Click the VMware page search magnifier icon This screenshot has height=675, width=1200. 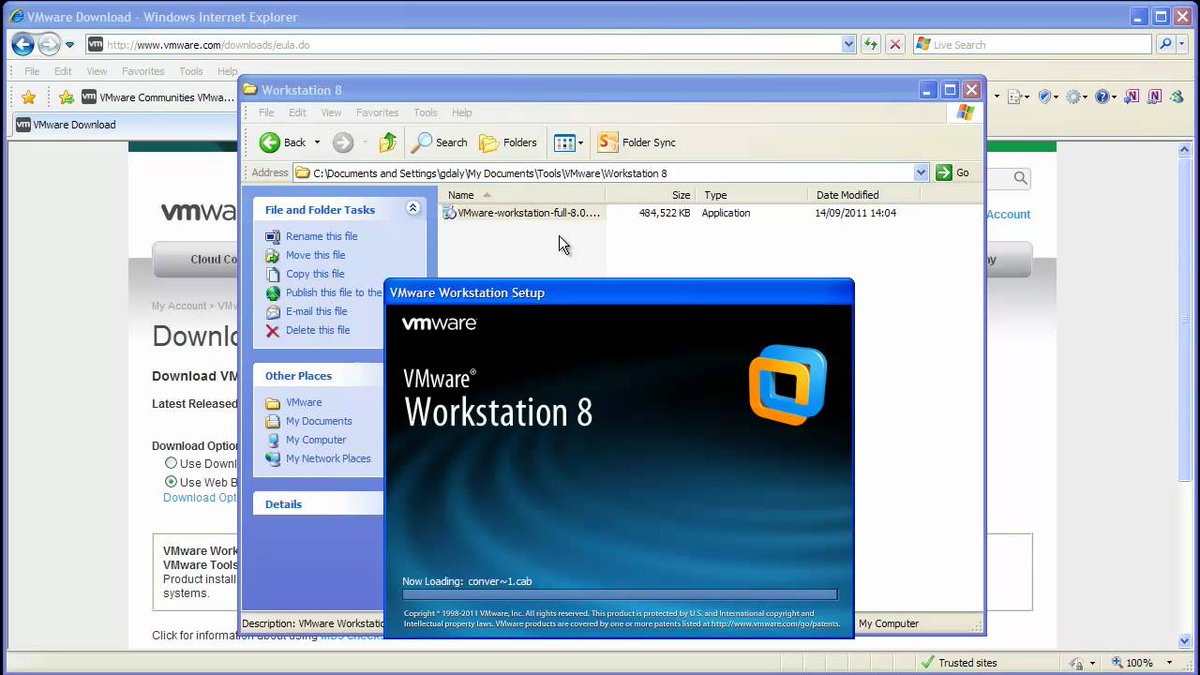point(1020,178)
